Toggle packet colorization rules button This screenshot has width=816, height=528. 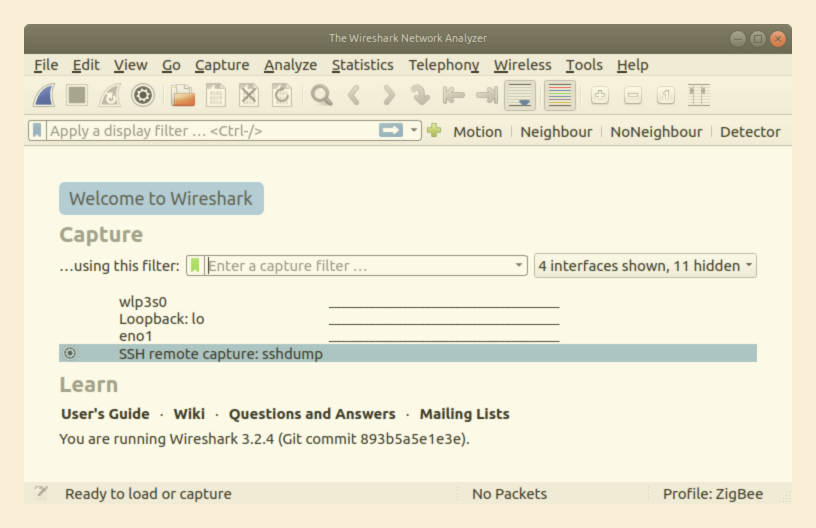tap(560, 96)
